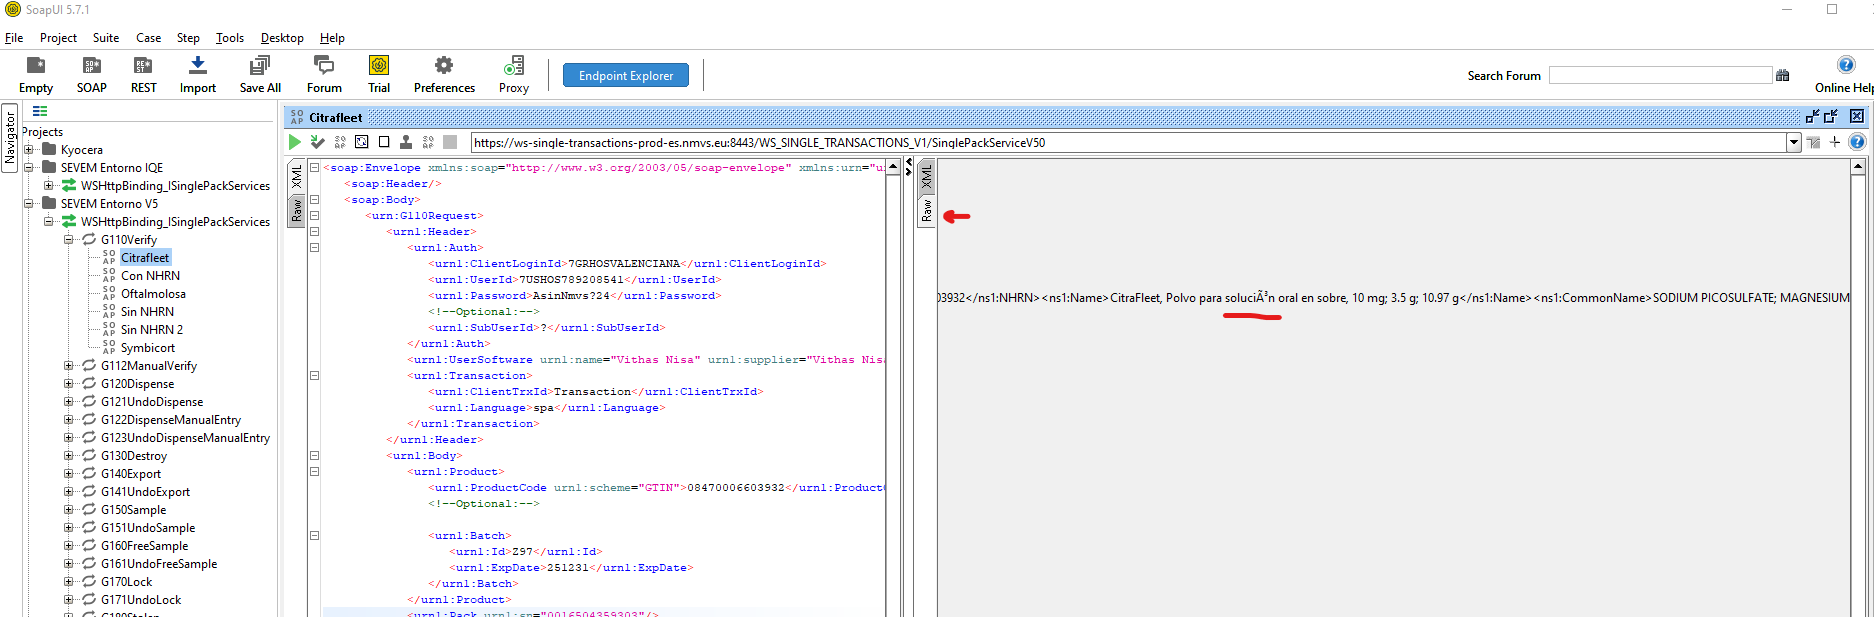The image size is (1874, 617).
Task: Collapse SEVEM Entorno IQE project
Action: coord(30,168)
